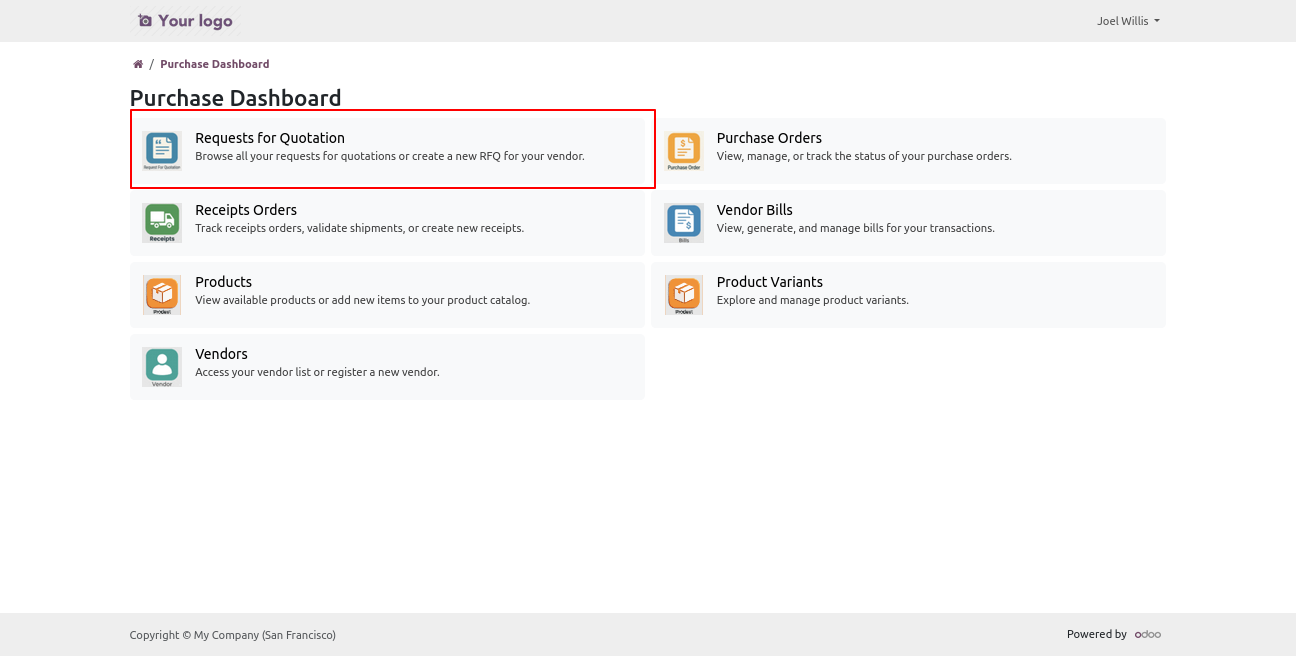Click the Requests for Quotation icon
The width and height of the screenshot is (1296, 656).
(161, 150)
